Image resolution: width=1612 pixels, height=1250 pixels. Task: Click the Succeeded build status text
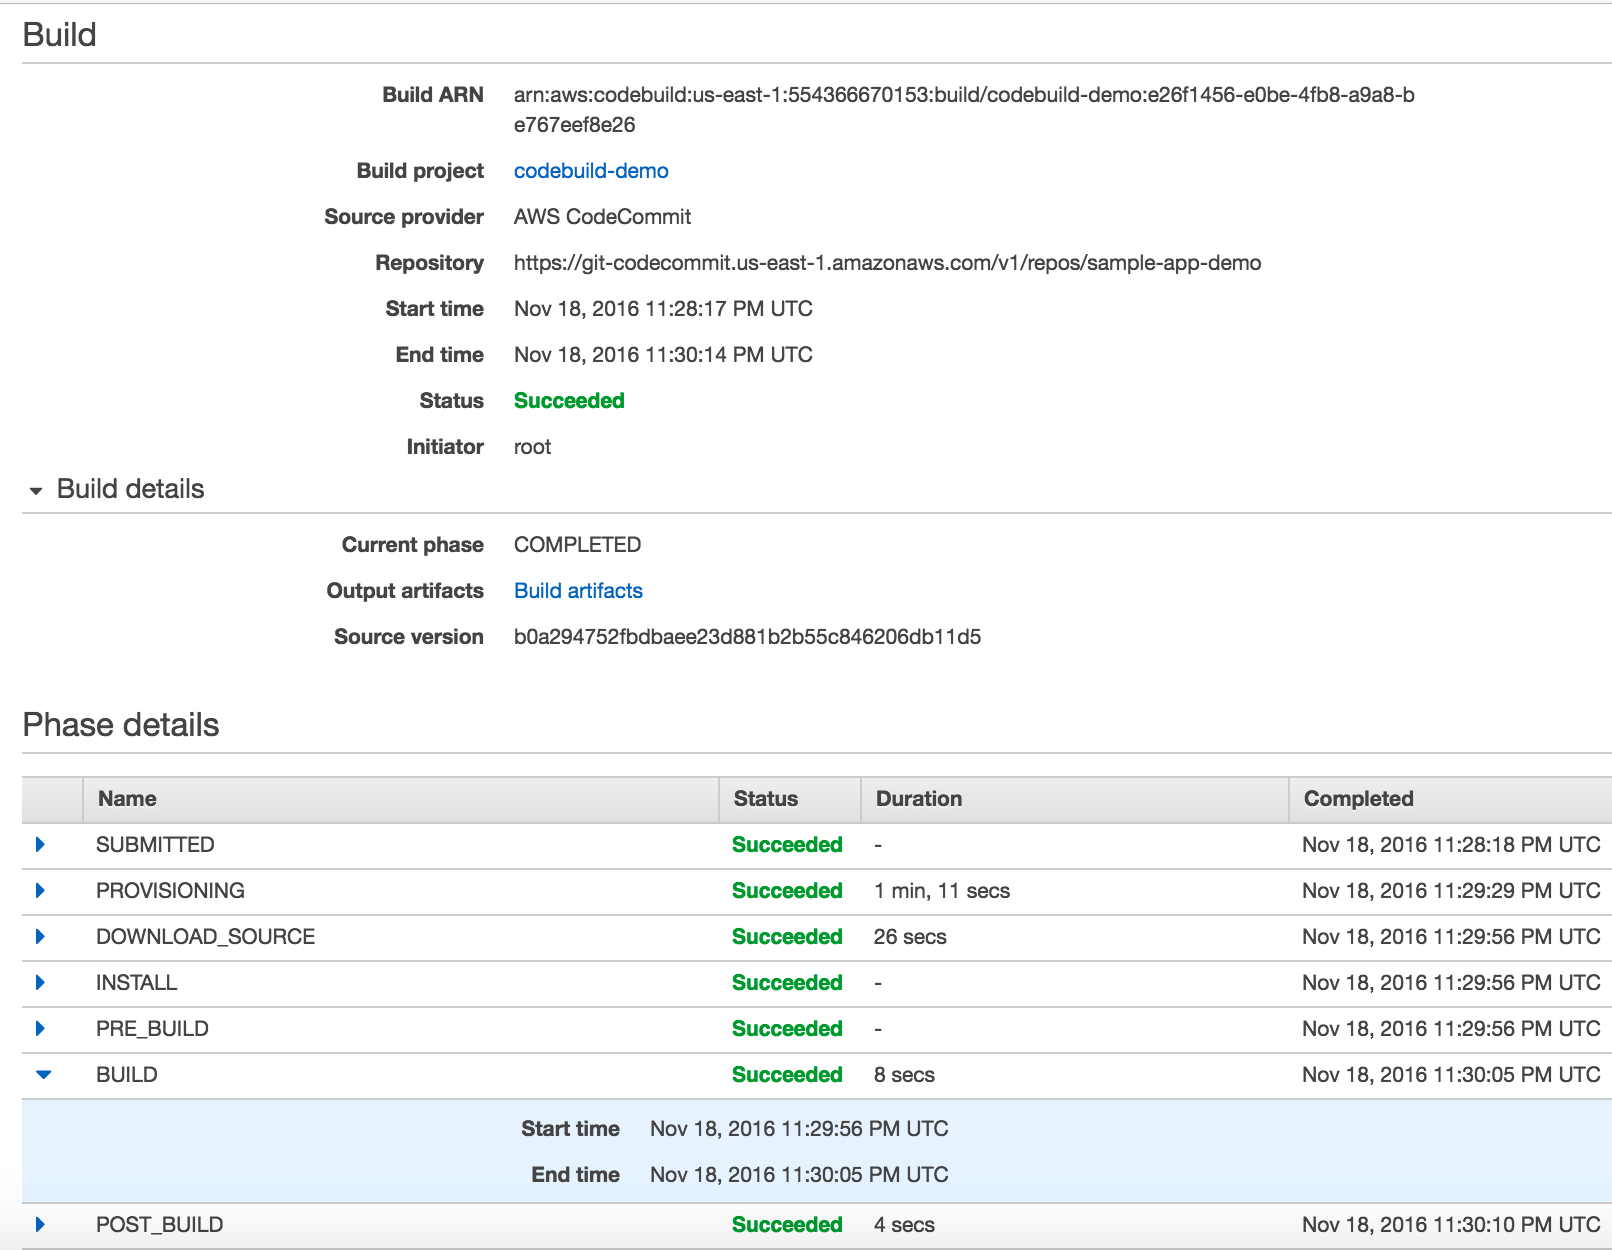click(x=569, y=400)
